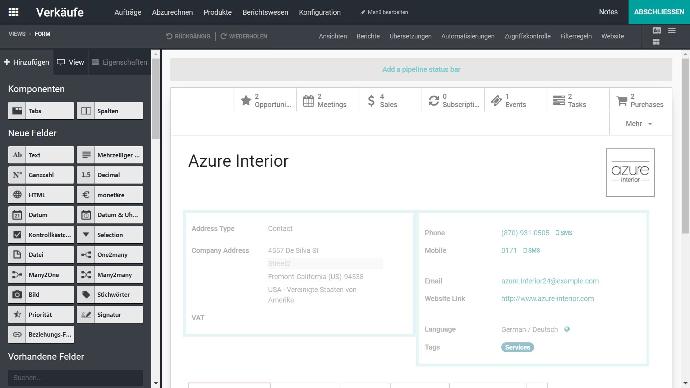This screenshot has height=388, width=690.
Task: Add the Priorität star field
Action: (x=41, y=315)
